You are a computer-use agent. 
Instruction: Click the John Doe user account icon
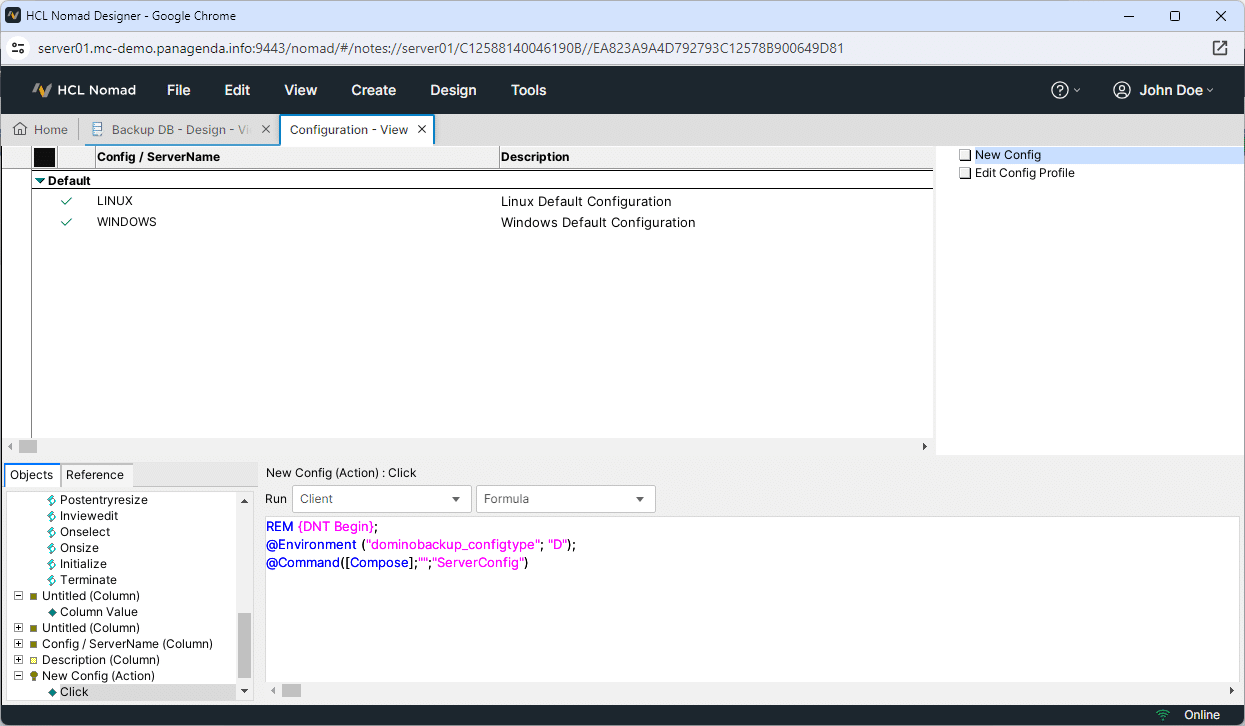coord(1121,90)
